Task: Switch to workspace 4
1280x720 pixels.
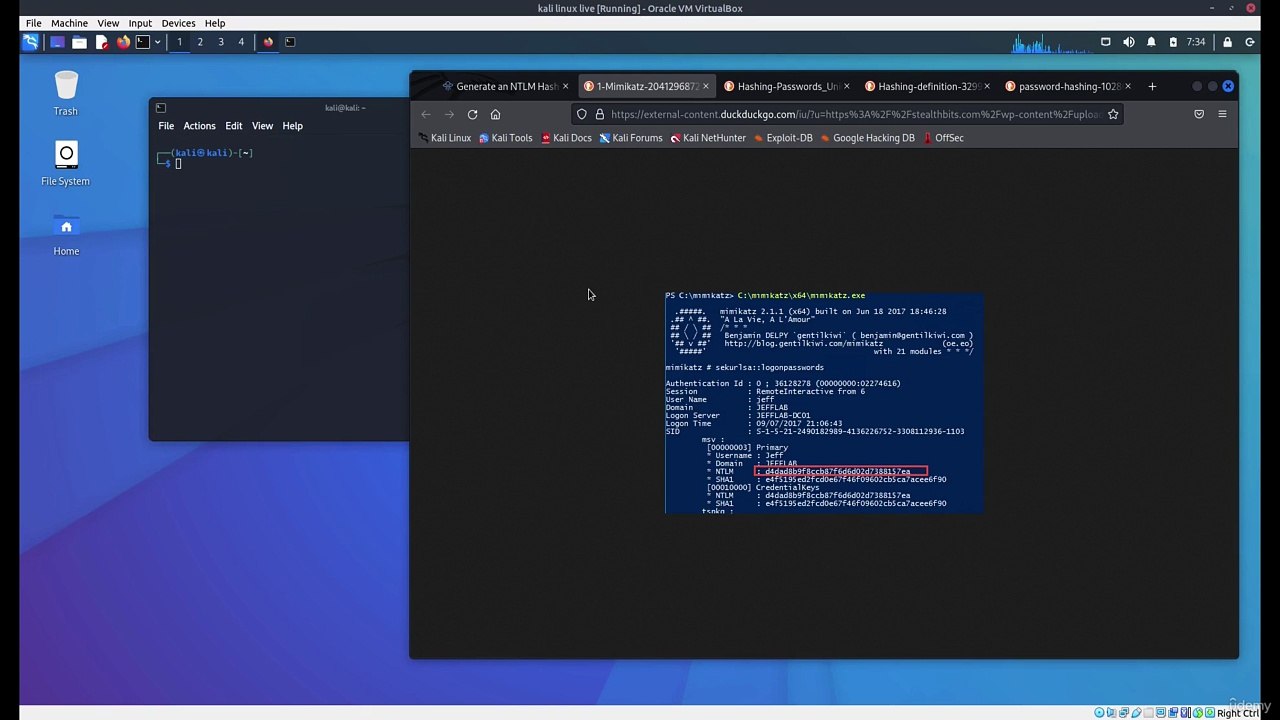Action: 241,42
